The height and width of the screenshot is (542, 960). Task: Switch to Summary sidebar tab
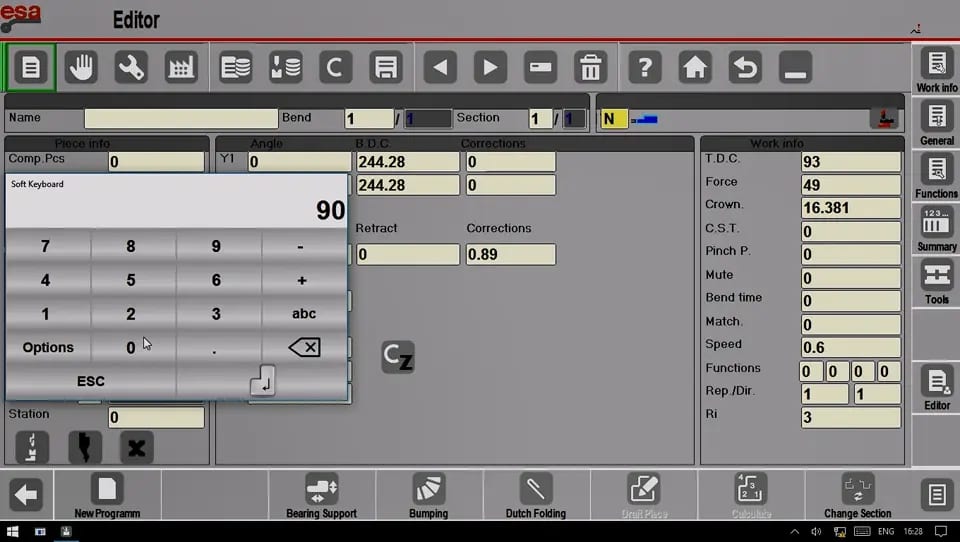pyautogui.click(x=937, y=229)
